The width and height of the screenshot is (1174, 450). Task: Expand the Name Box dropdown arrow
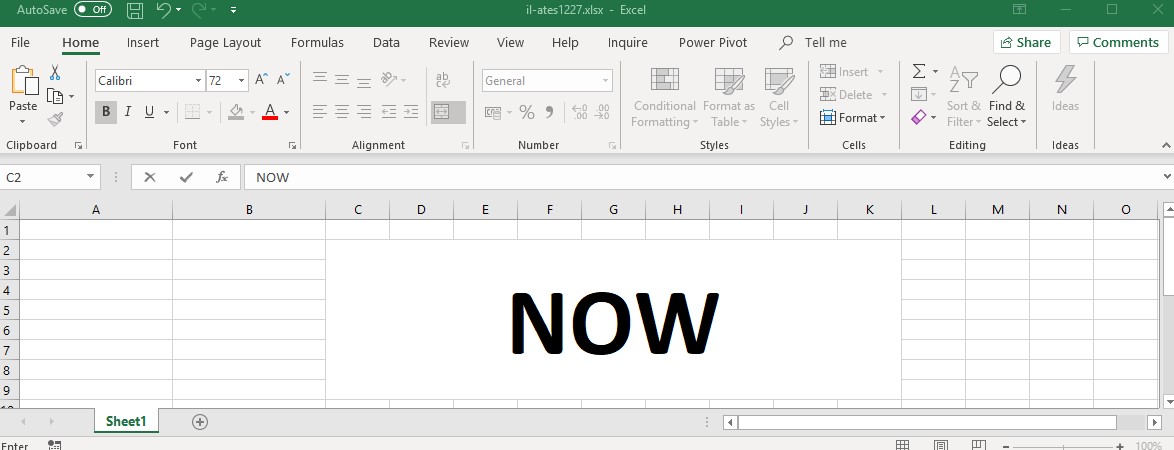91,177
